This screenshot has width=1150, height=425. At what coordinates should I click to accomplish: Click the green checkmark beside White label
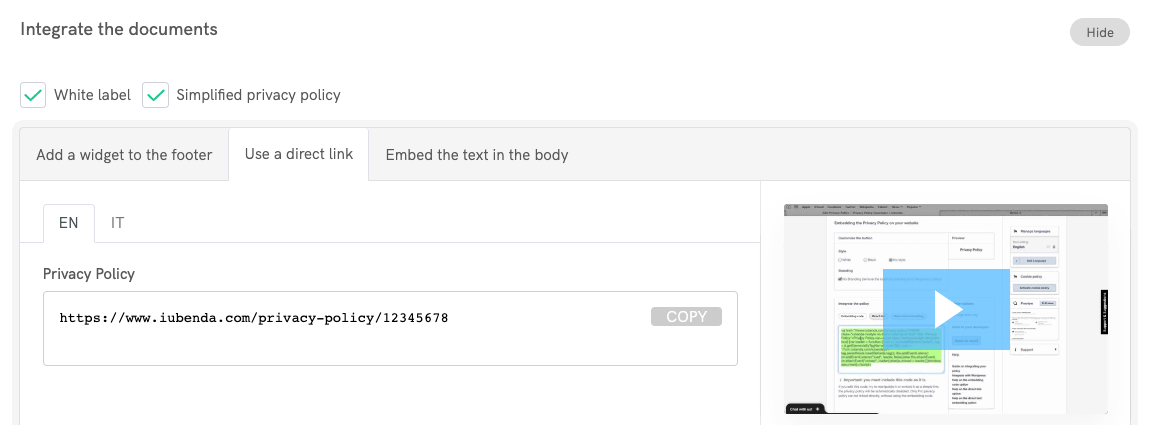[33, 96]
